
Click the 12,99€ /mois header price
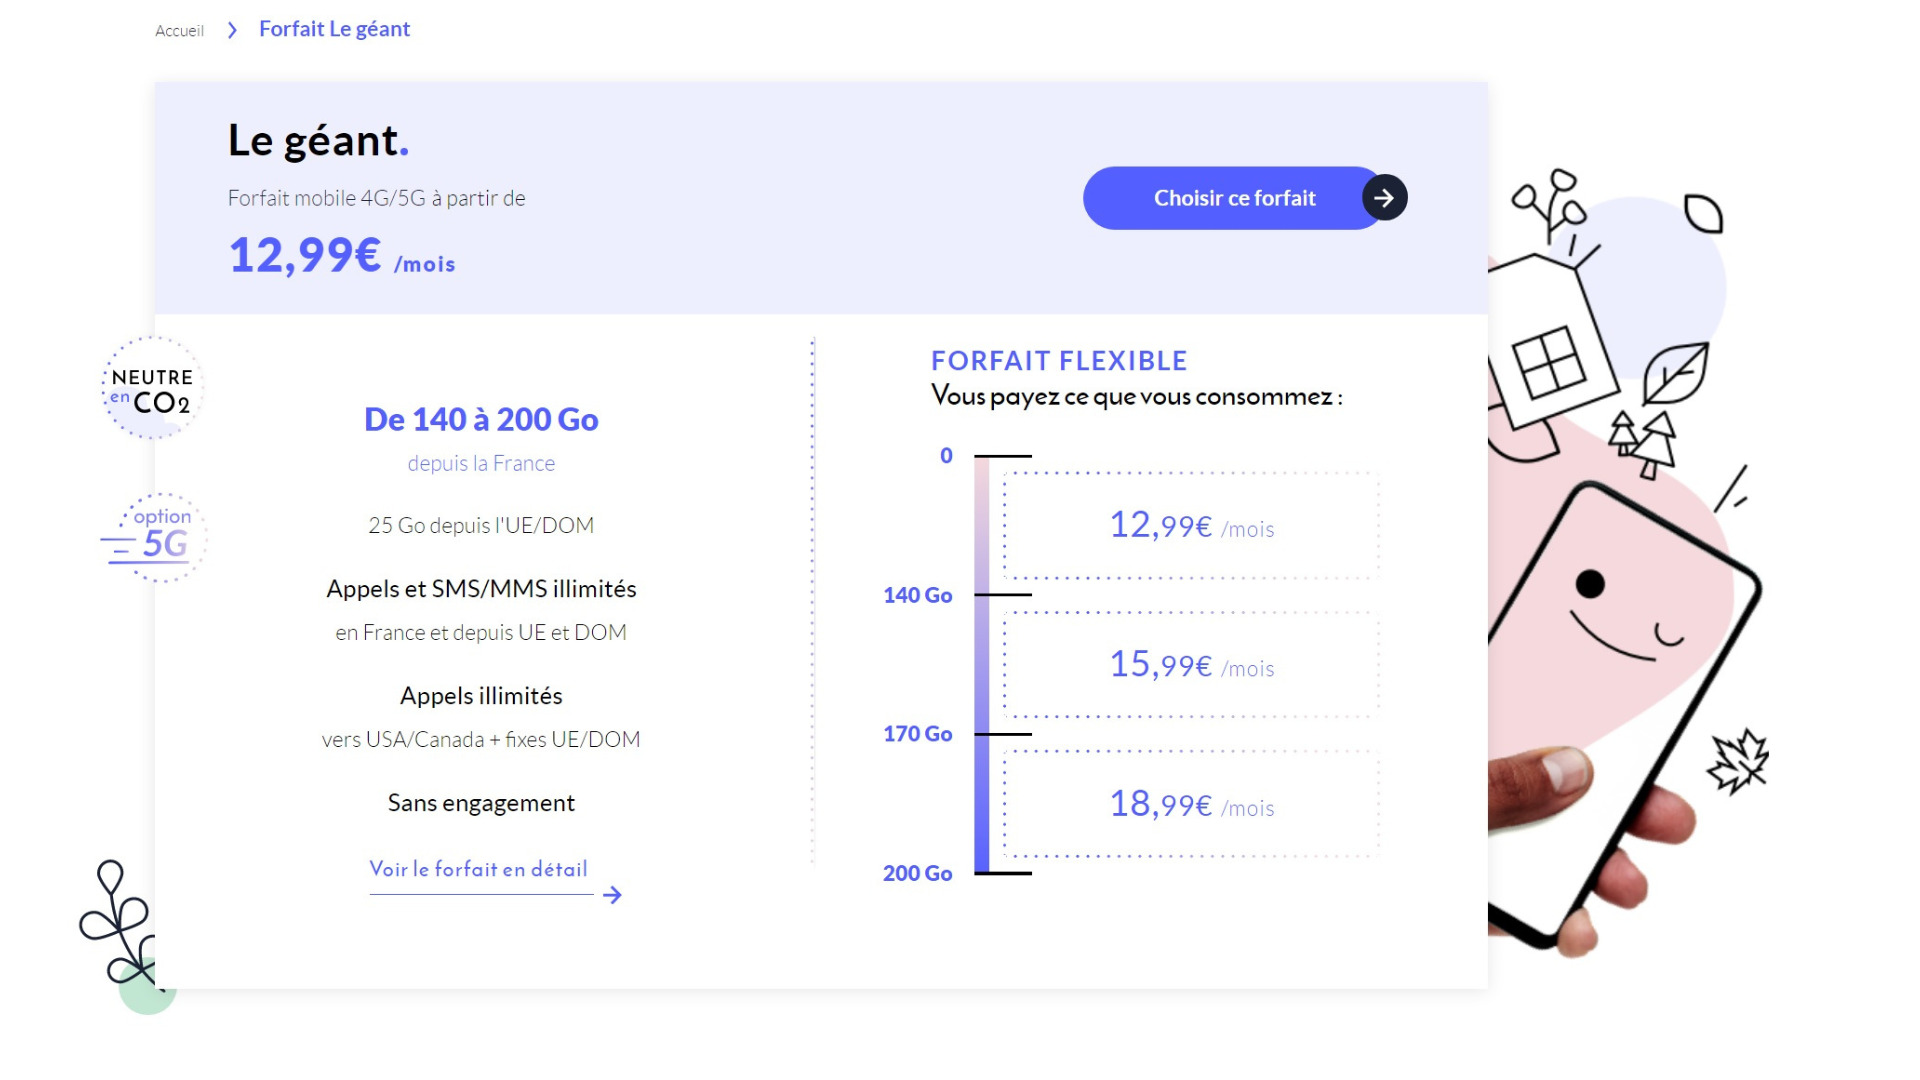pyautogui.click(x=342, y=255)
